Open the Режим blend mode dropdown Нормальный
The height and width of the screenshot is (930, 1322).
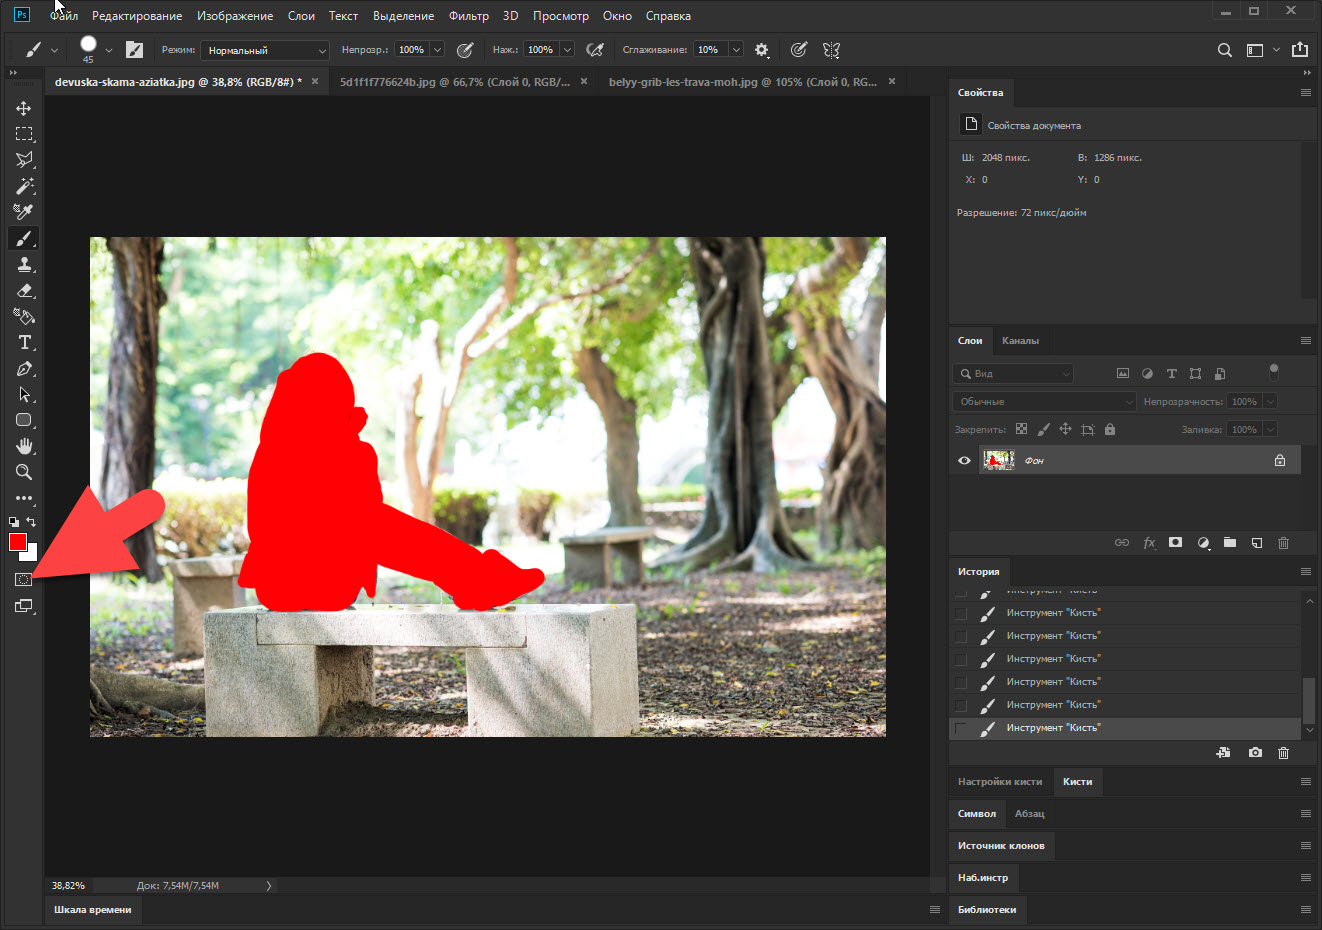pos(265,50)
